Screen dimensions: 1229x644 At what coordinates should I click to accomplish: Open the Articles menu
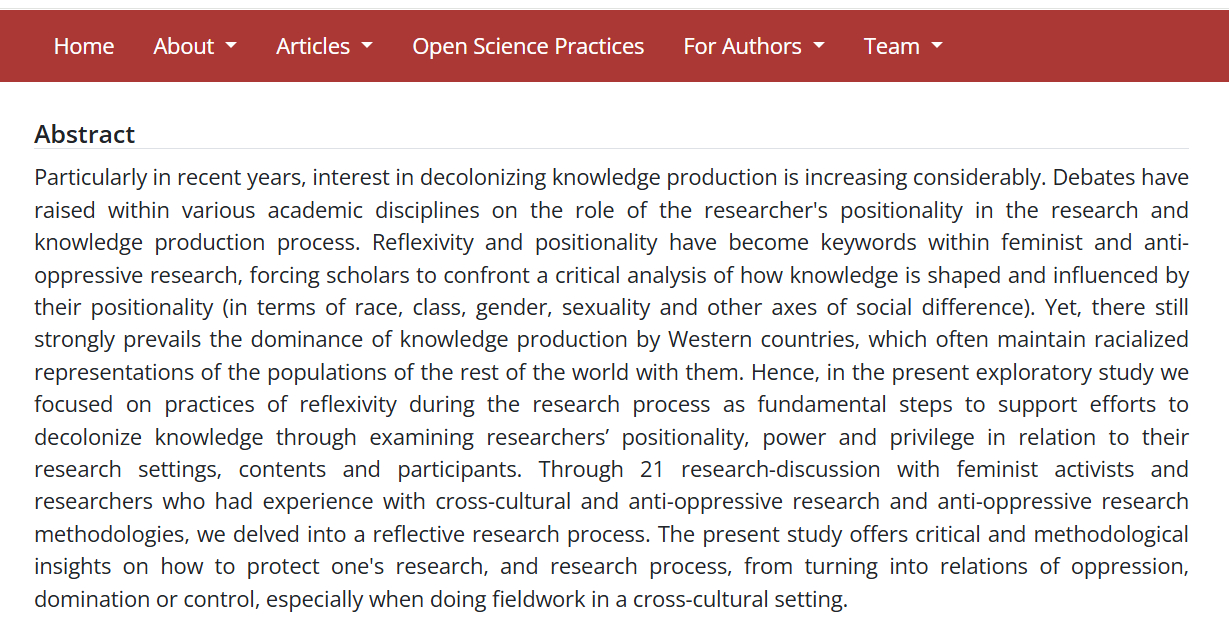click(x=313, y=46)
